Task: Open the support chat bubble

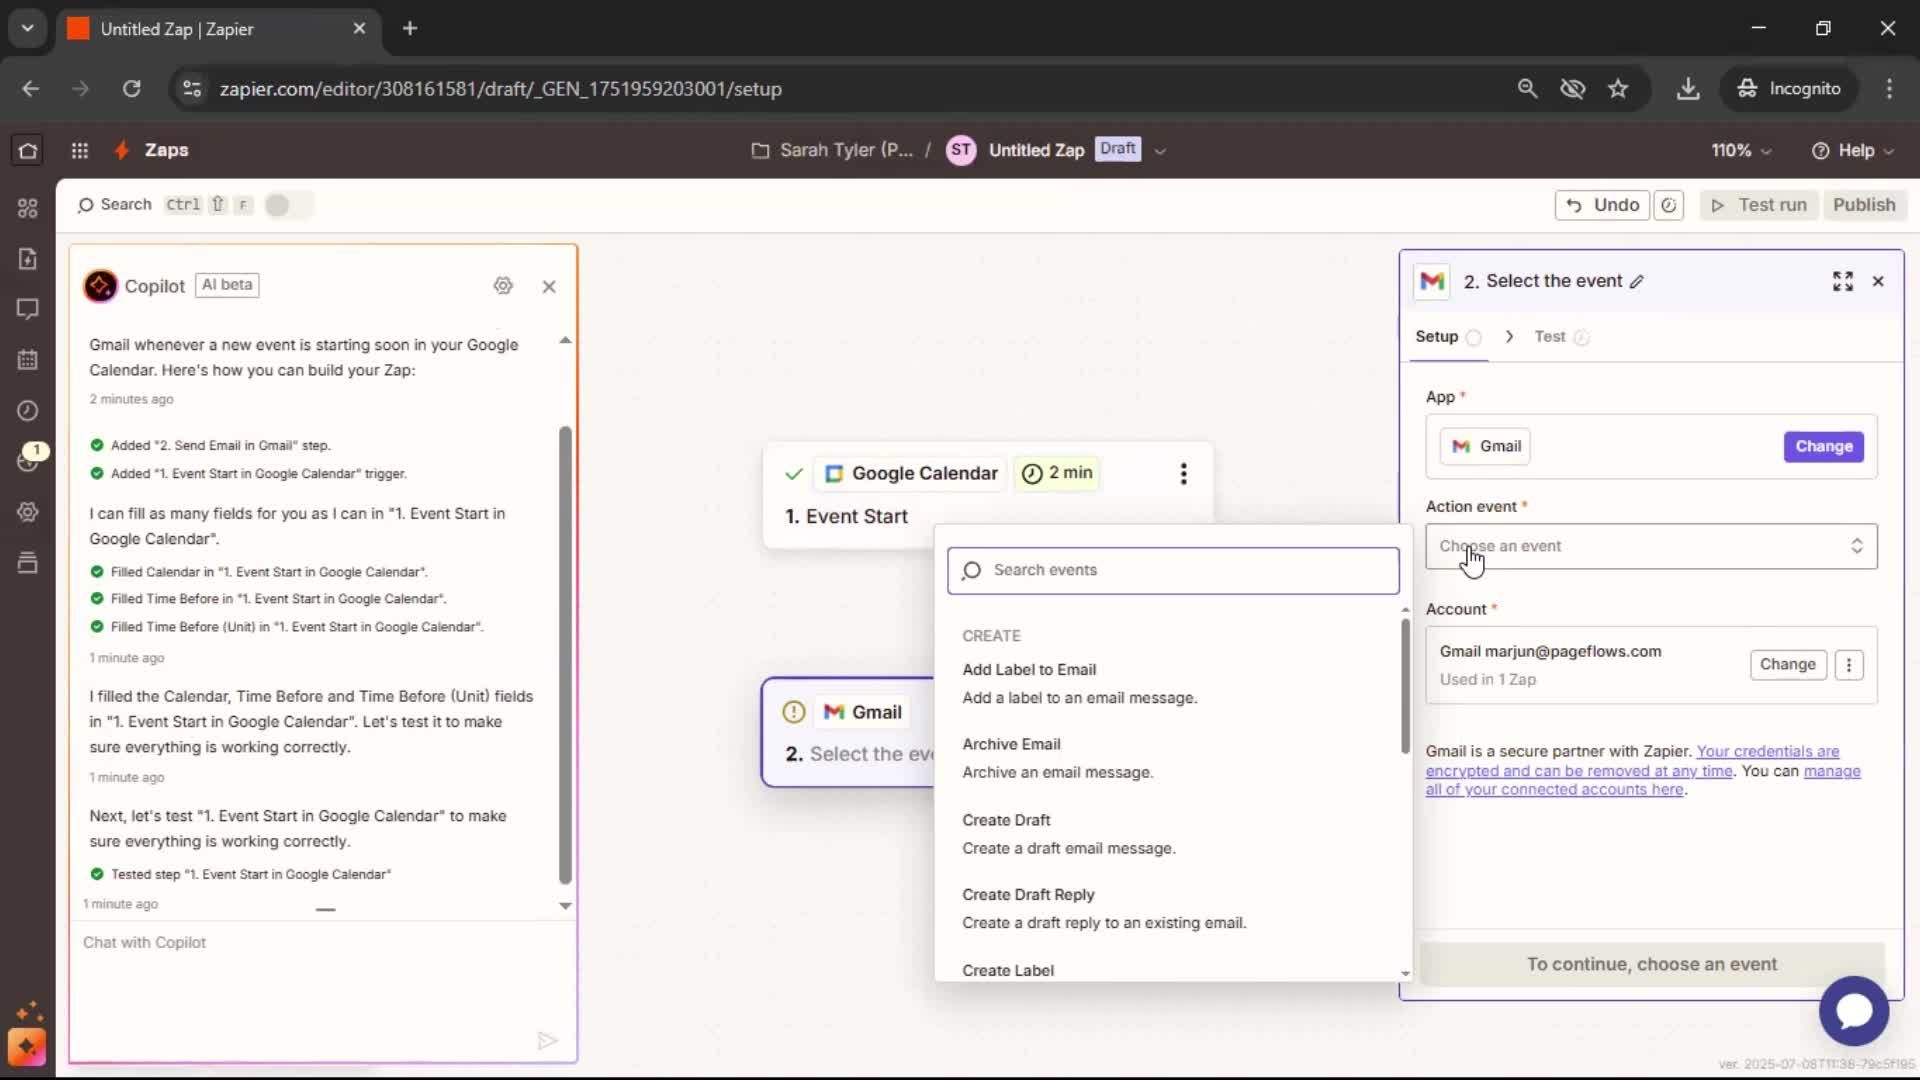Action: 1854,1011
